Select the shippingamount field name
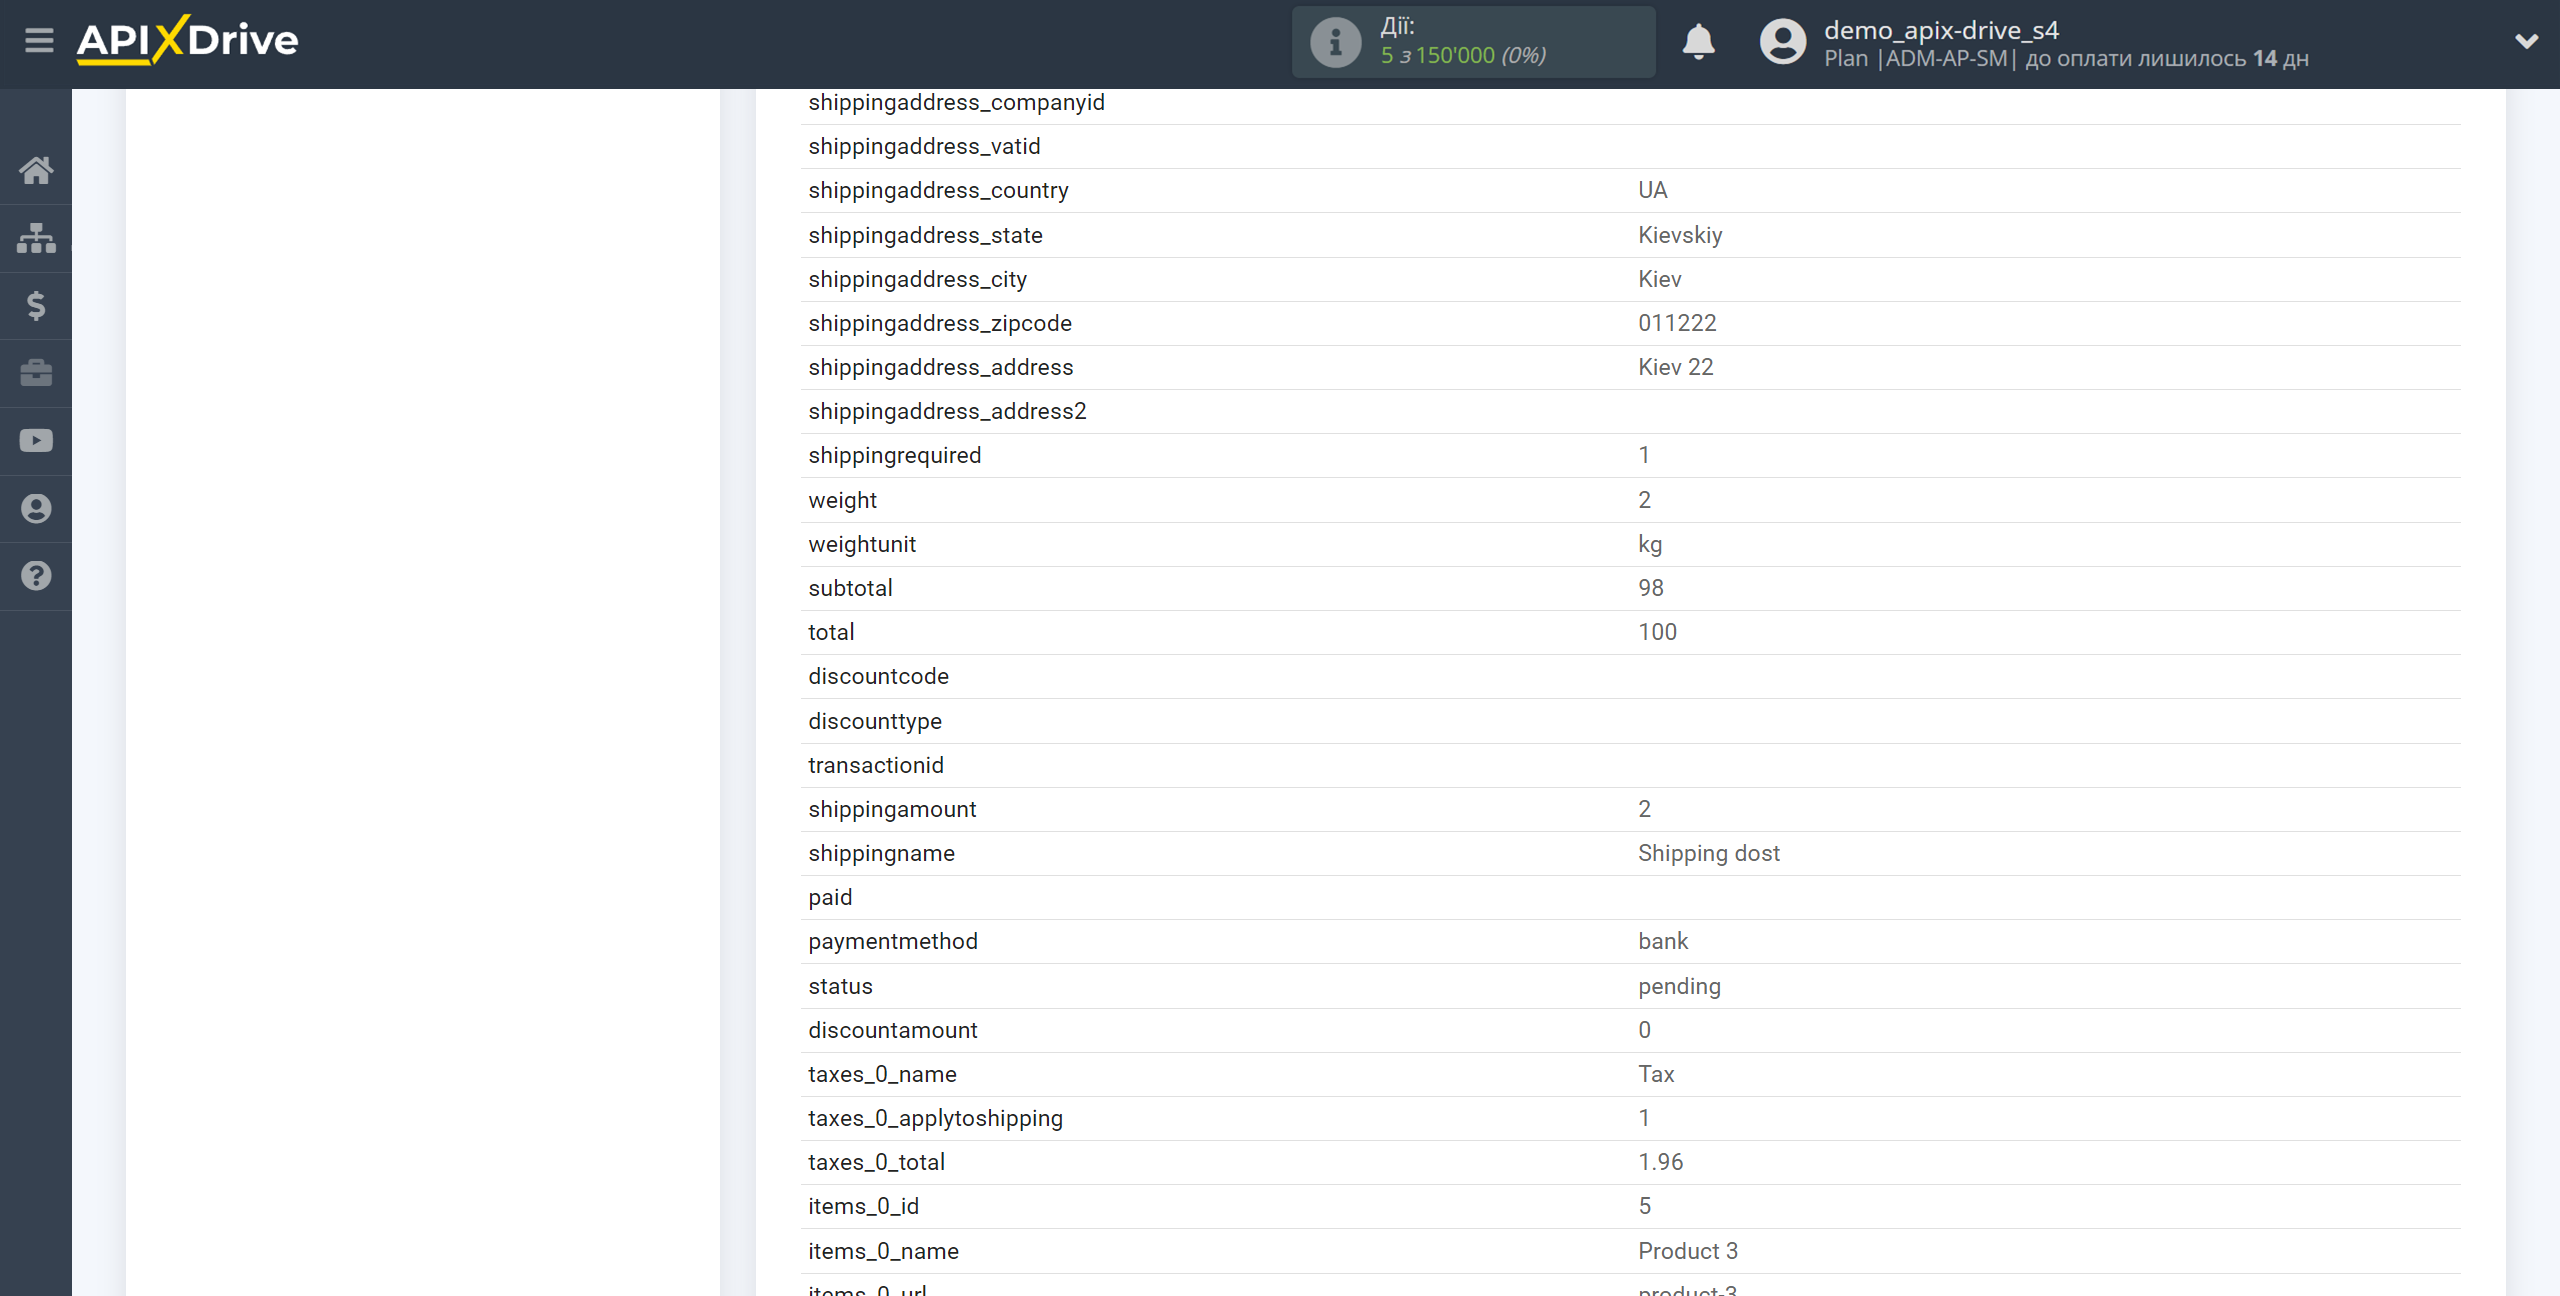 (x=892, y=809)
